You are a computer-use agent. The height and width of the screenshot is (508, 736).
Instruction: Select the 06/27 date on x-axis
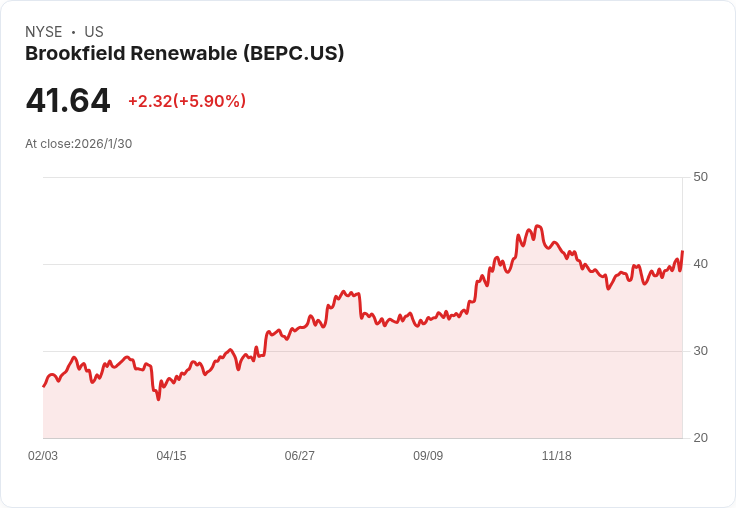pos(299,456)
